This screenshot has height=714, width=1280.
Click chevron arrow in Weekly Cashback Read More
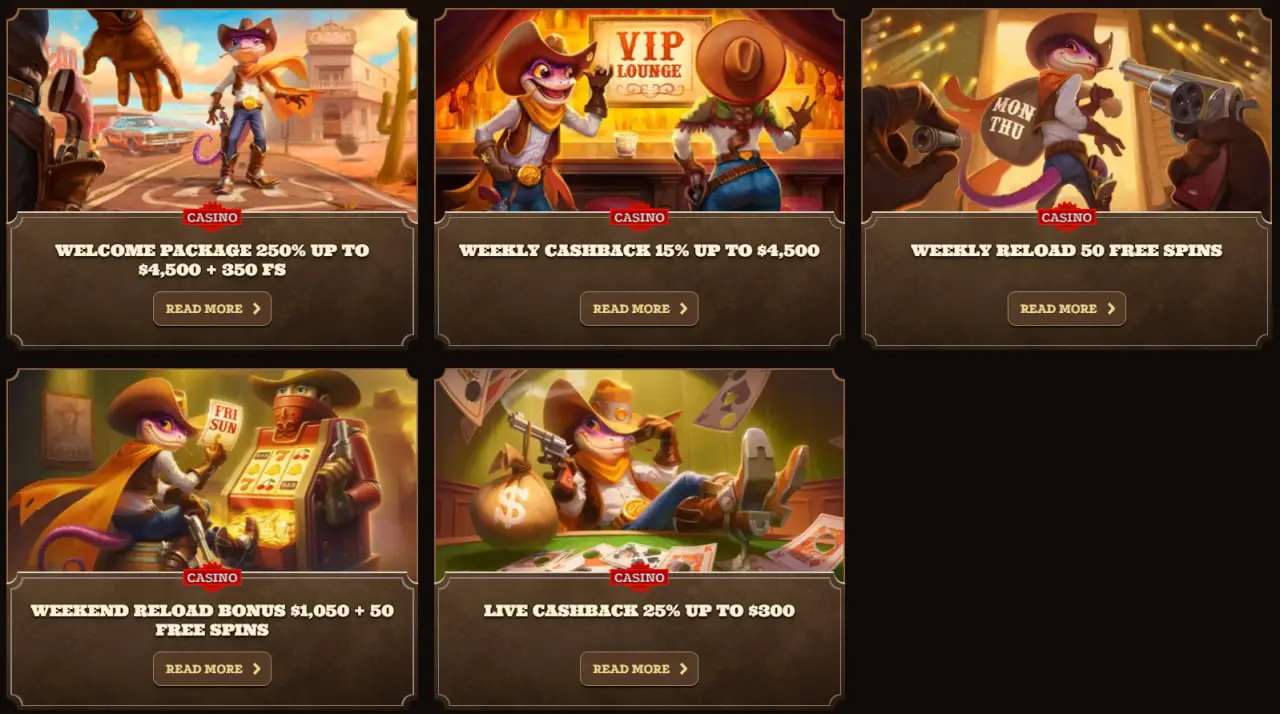(x=683, y=309)
